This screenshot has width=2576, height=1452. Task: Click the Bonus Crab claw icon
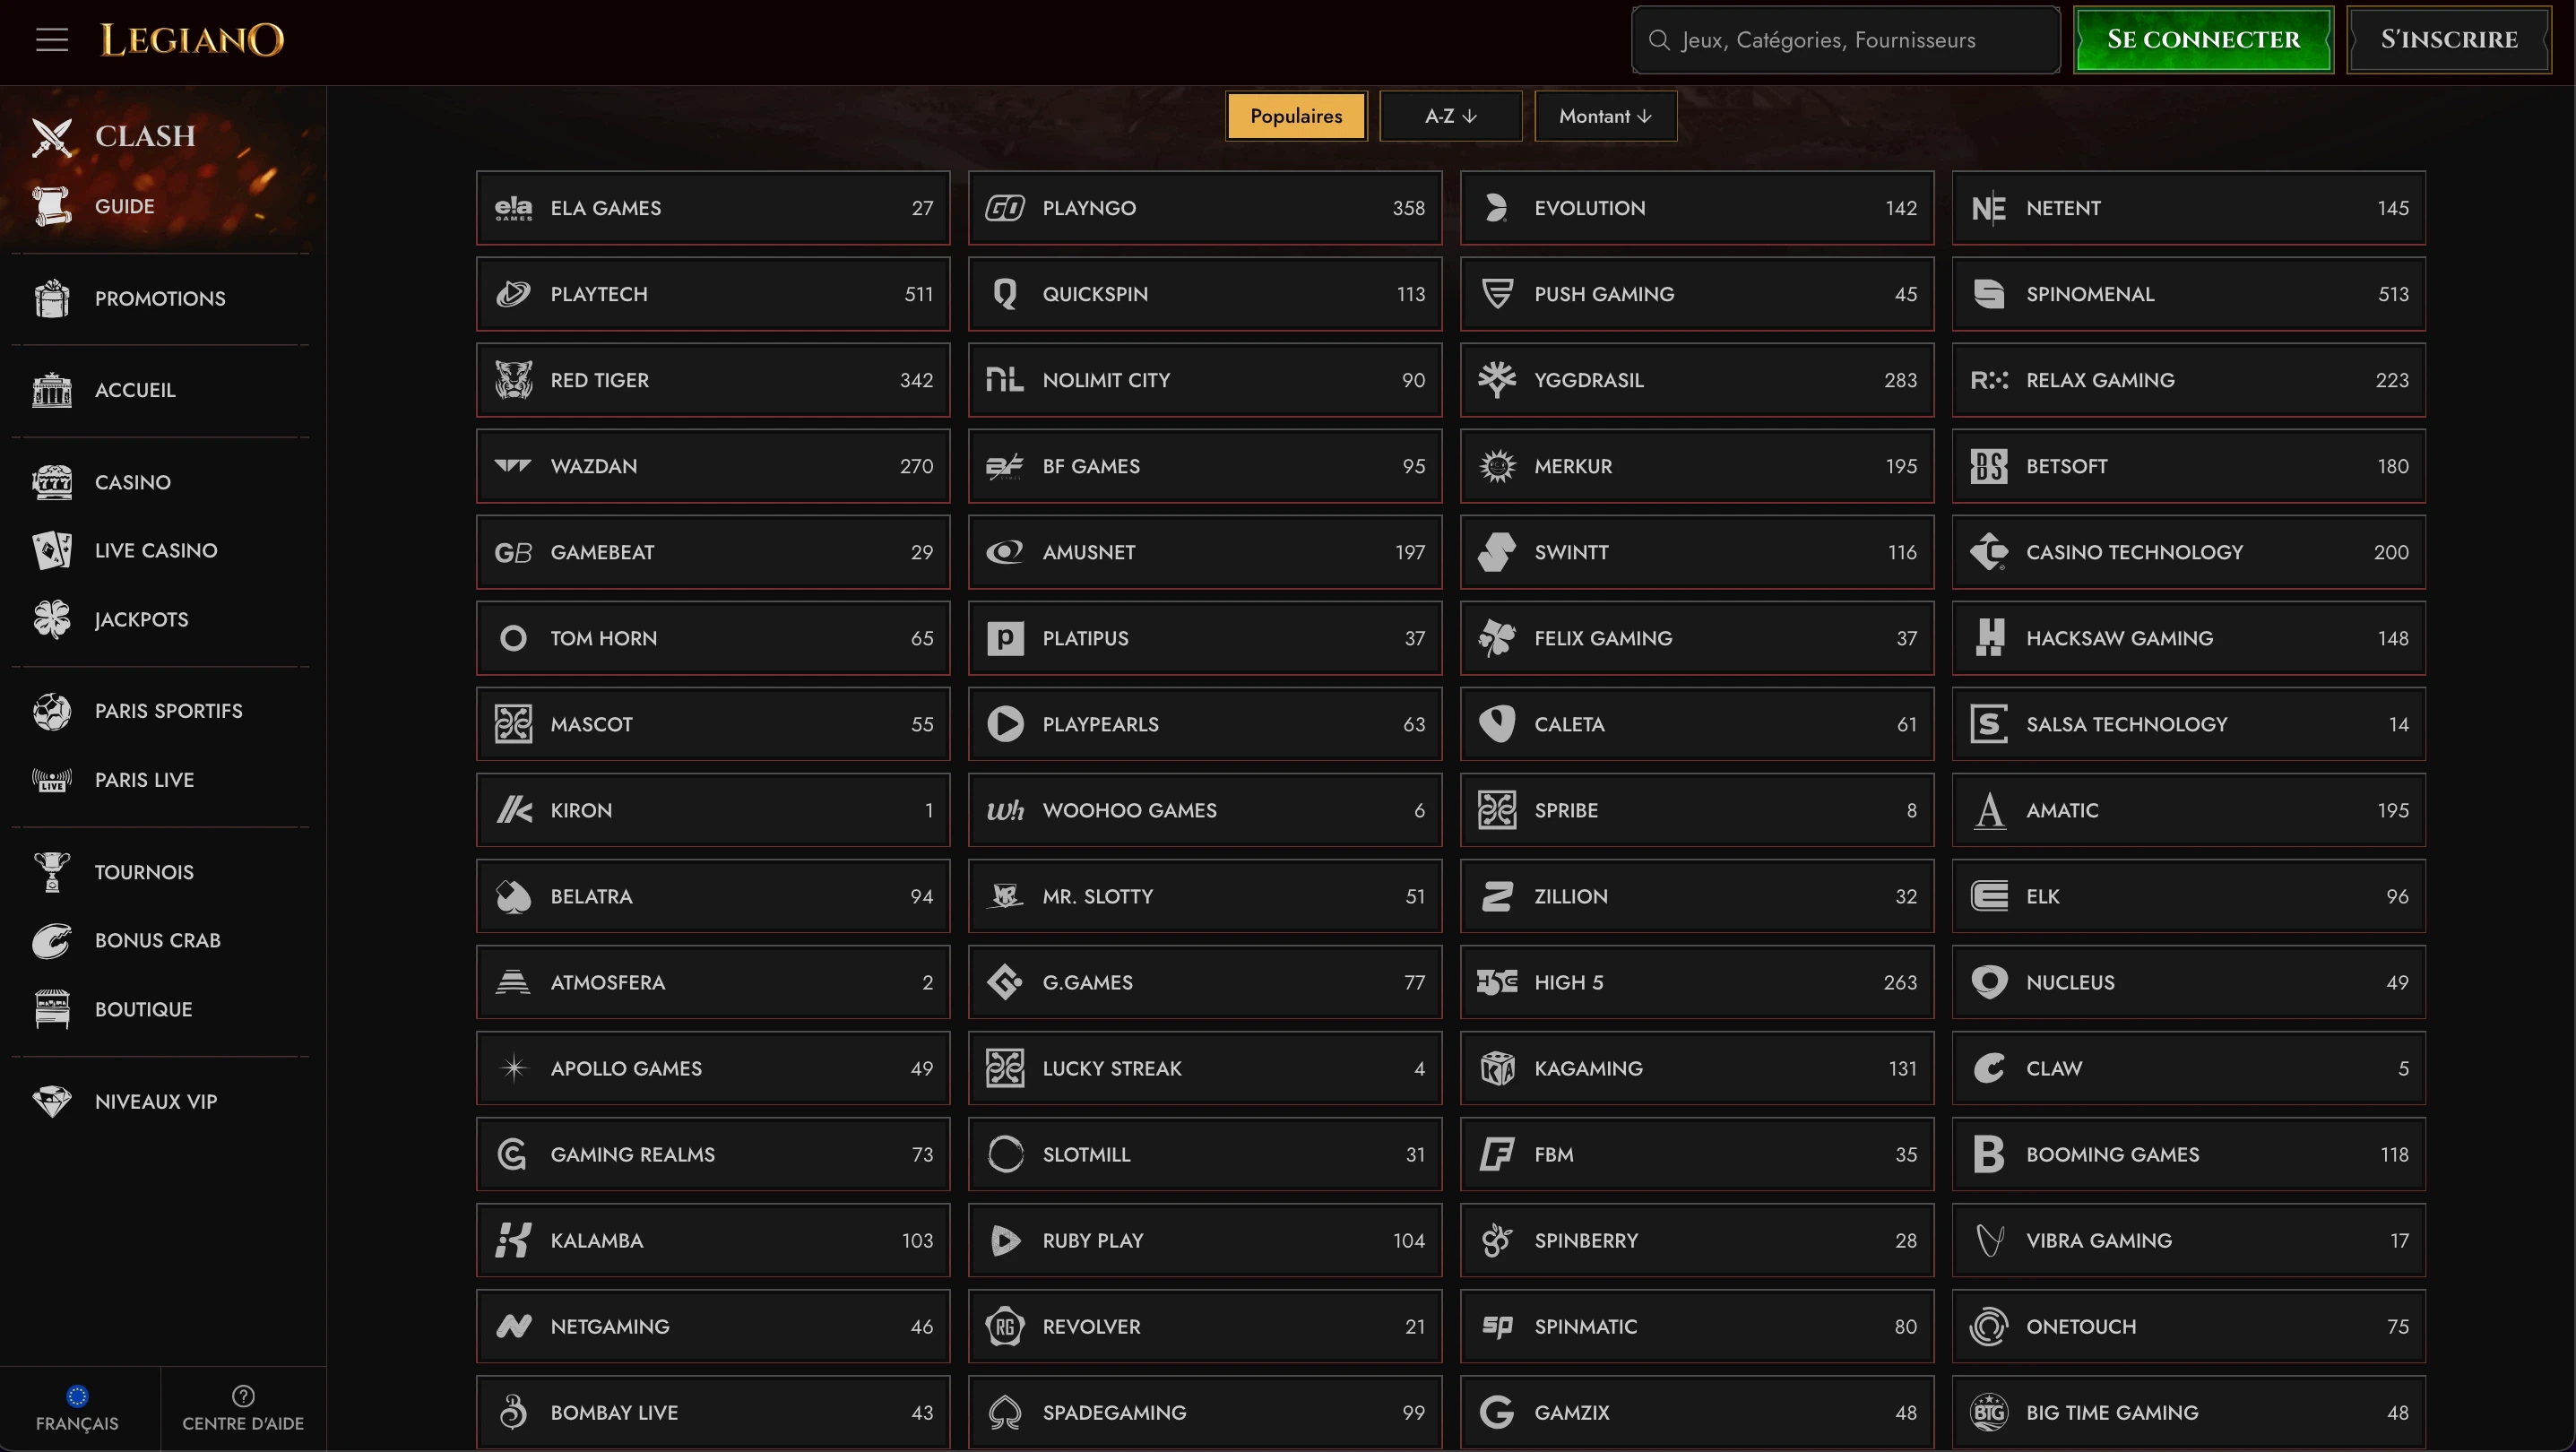pyautogui.click(x=52, y=940)
